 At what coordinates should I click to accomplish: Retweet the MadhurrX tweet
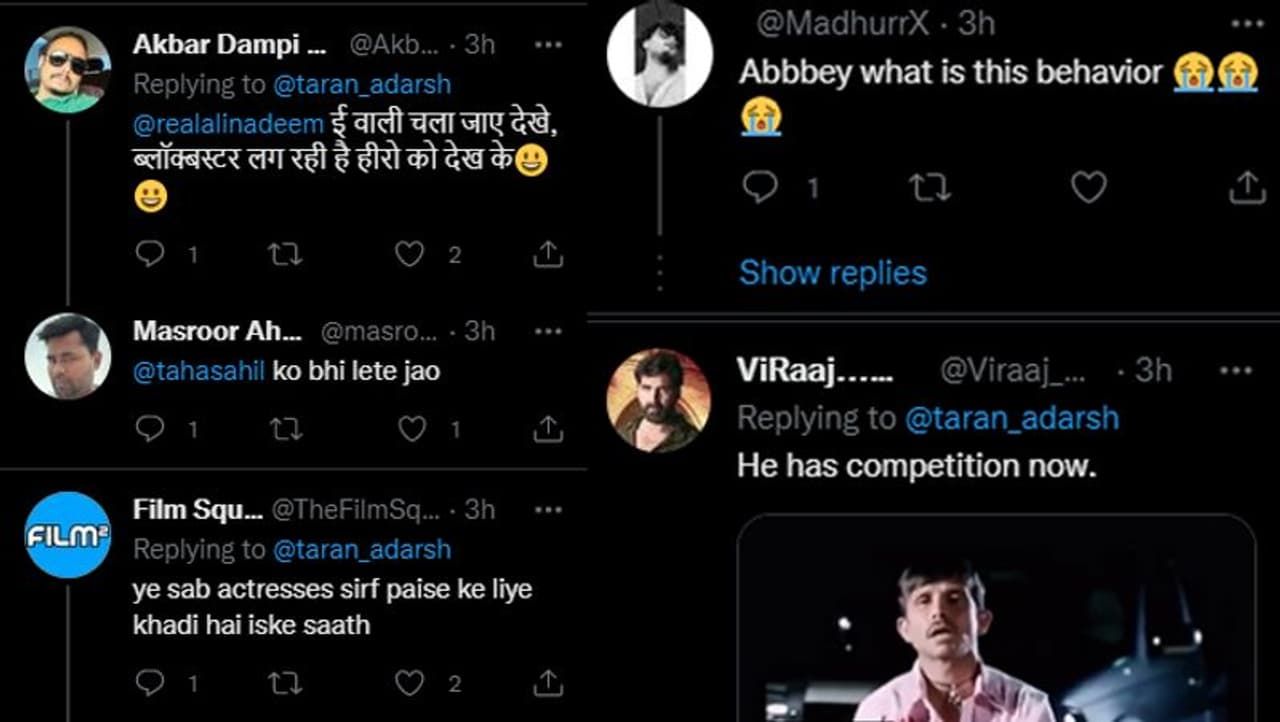click(x=930, y=187)
